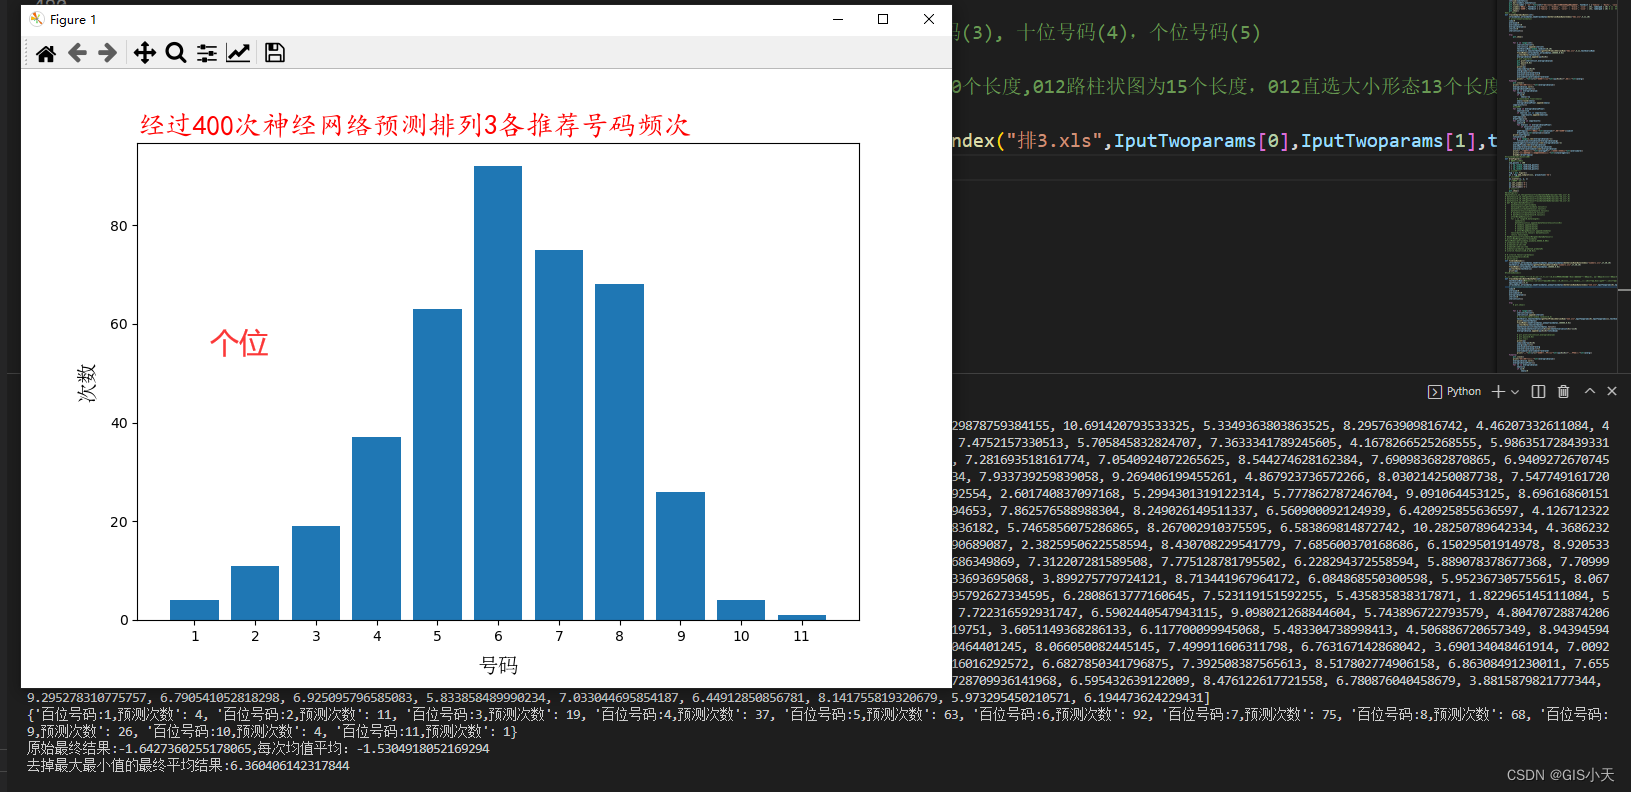The width and height of the screenshot is (1631, 792).
Task: Close the VS Code terminal panel
Action: point(1612,392)
